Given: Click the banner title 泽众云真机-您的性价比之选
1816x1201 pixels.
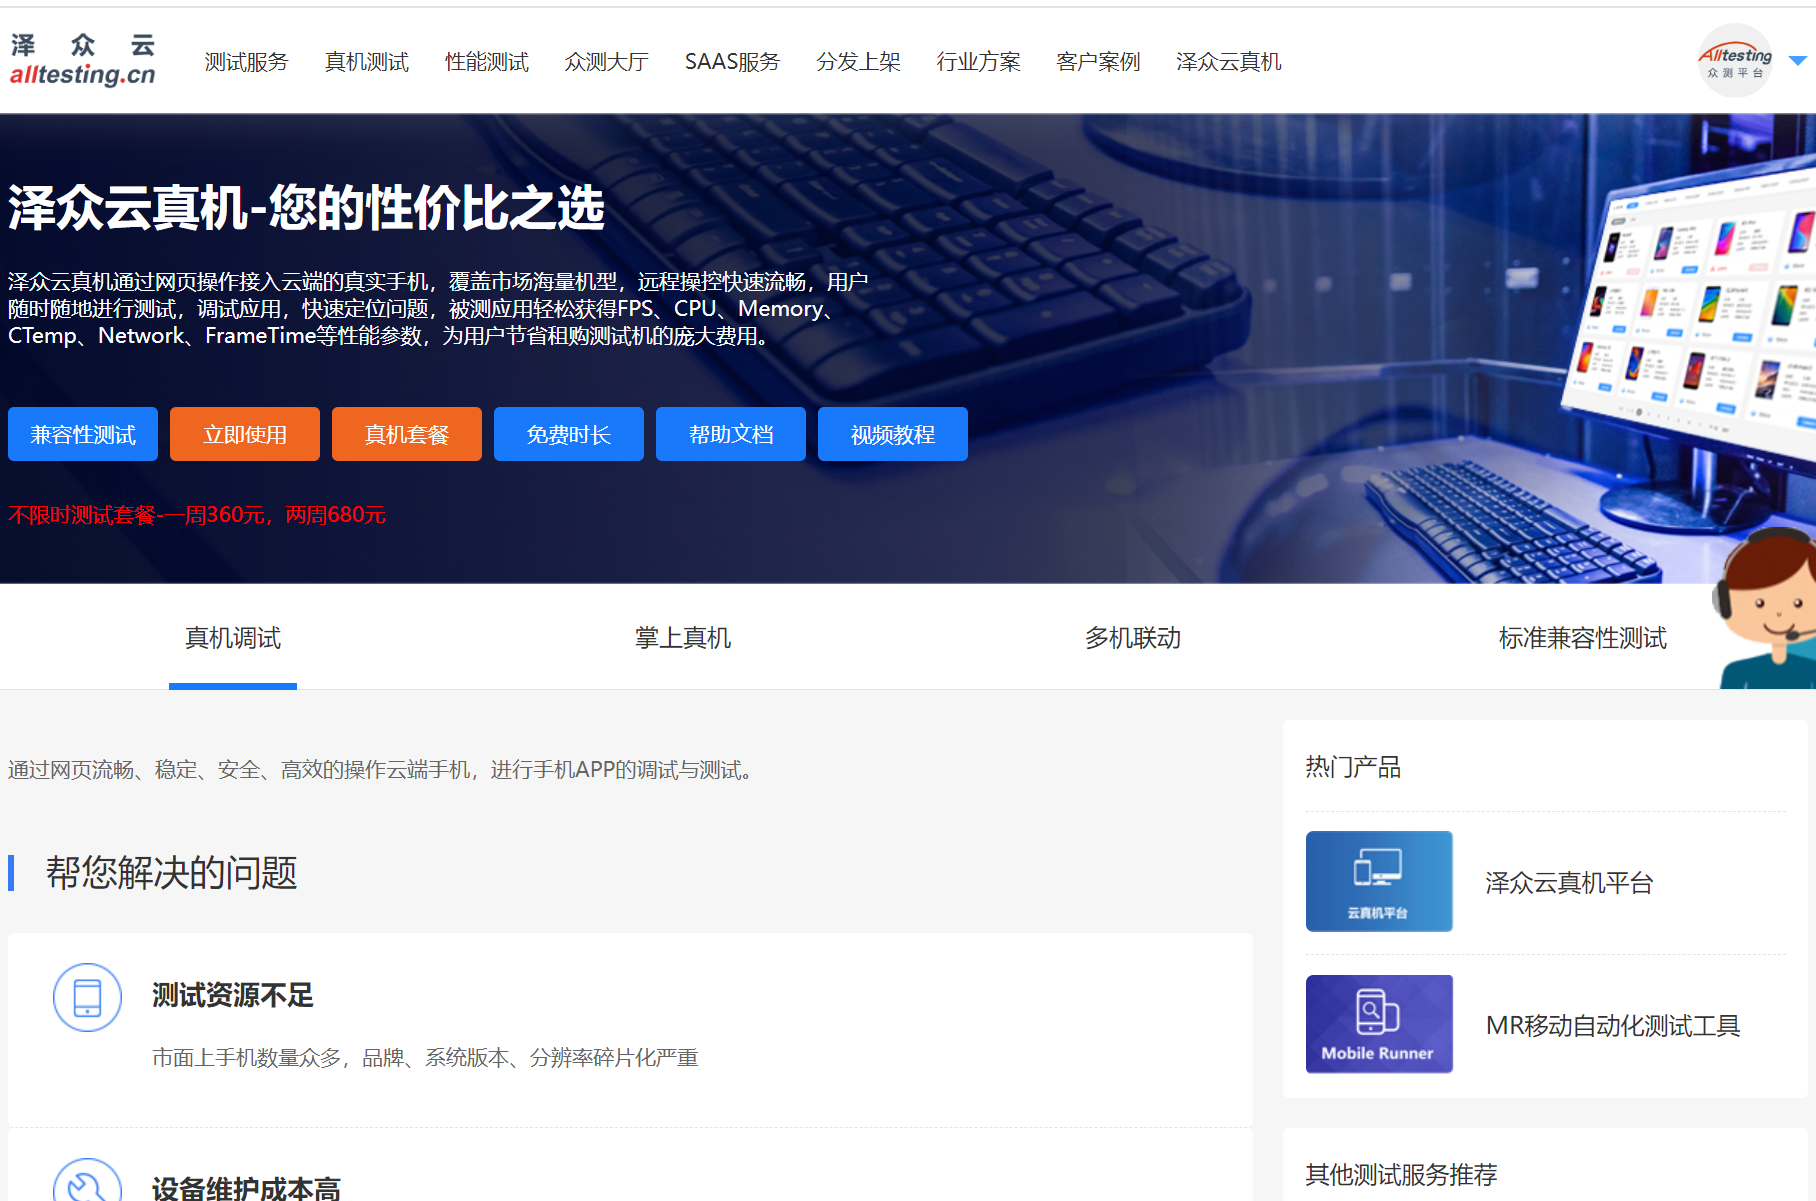Looking at the screenshot, I should pyautogui.click(x=306, y=208).
